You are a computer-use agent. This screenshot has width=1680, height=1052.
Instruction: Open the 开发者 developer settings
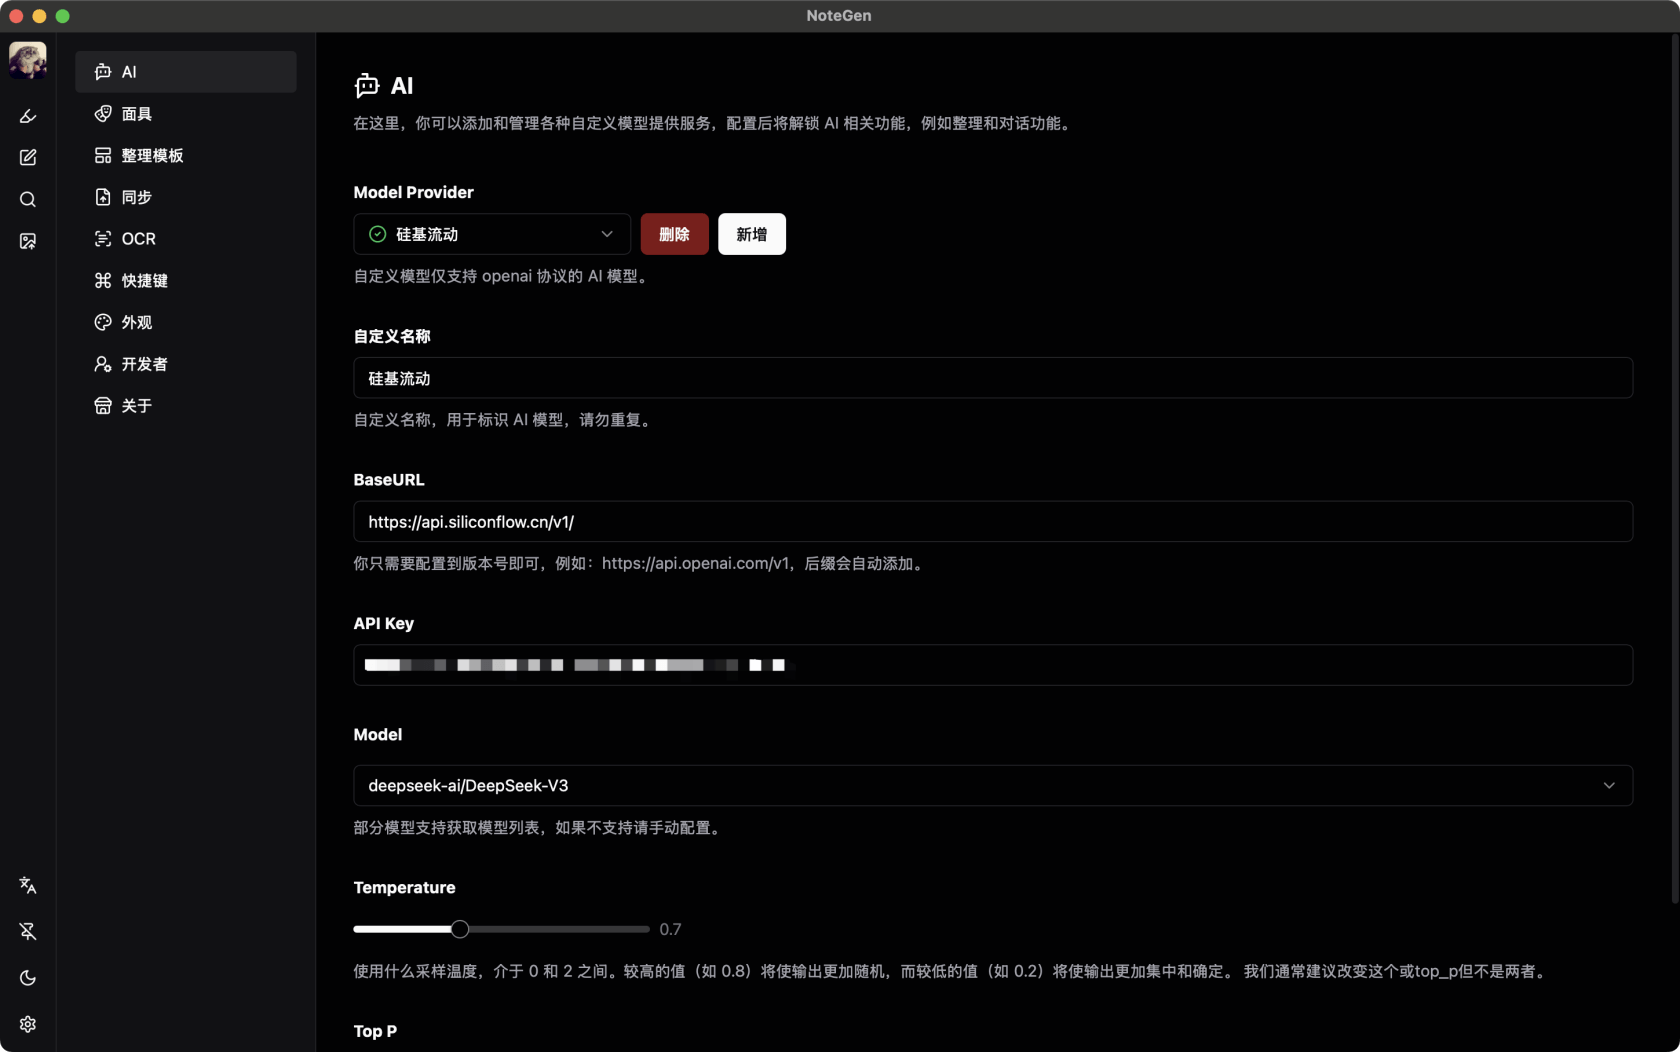coord(141,364)
